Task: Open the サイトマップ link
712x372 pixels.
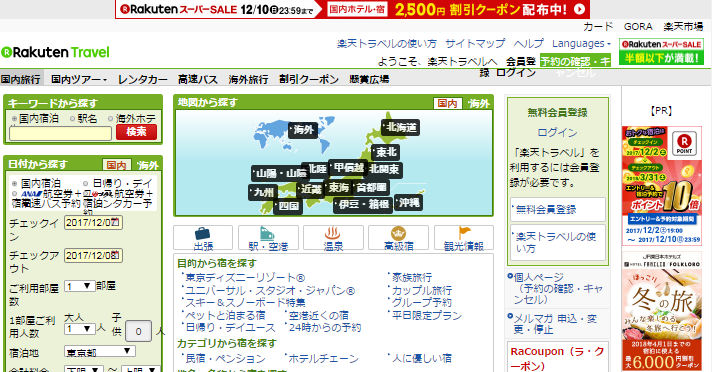Action: (475, 44)
